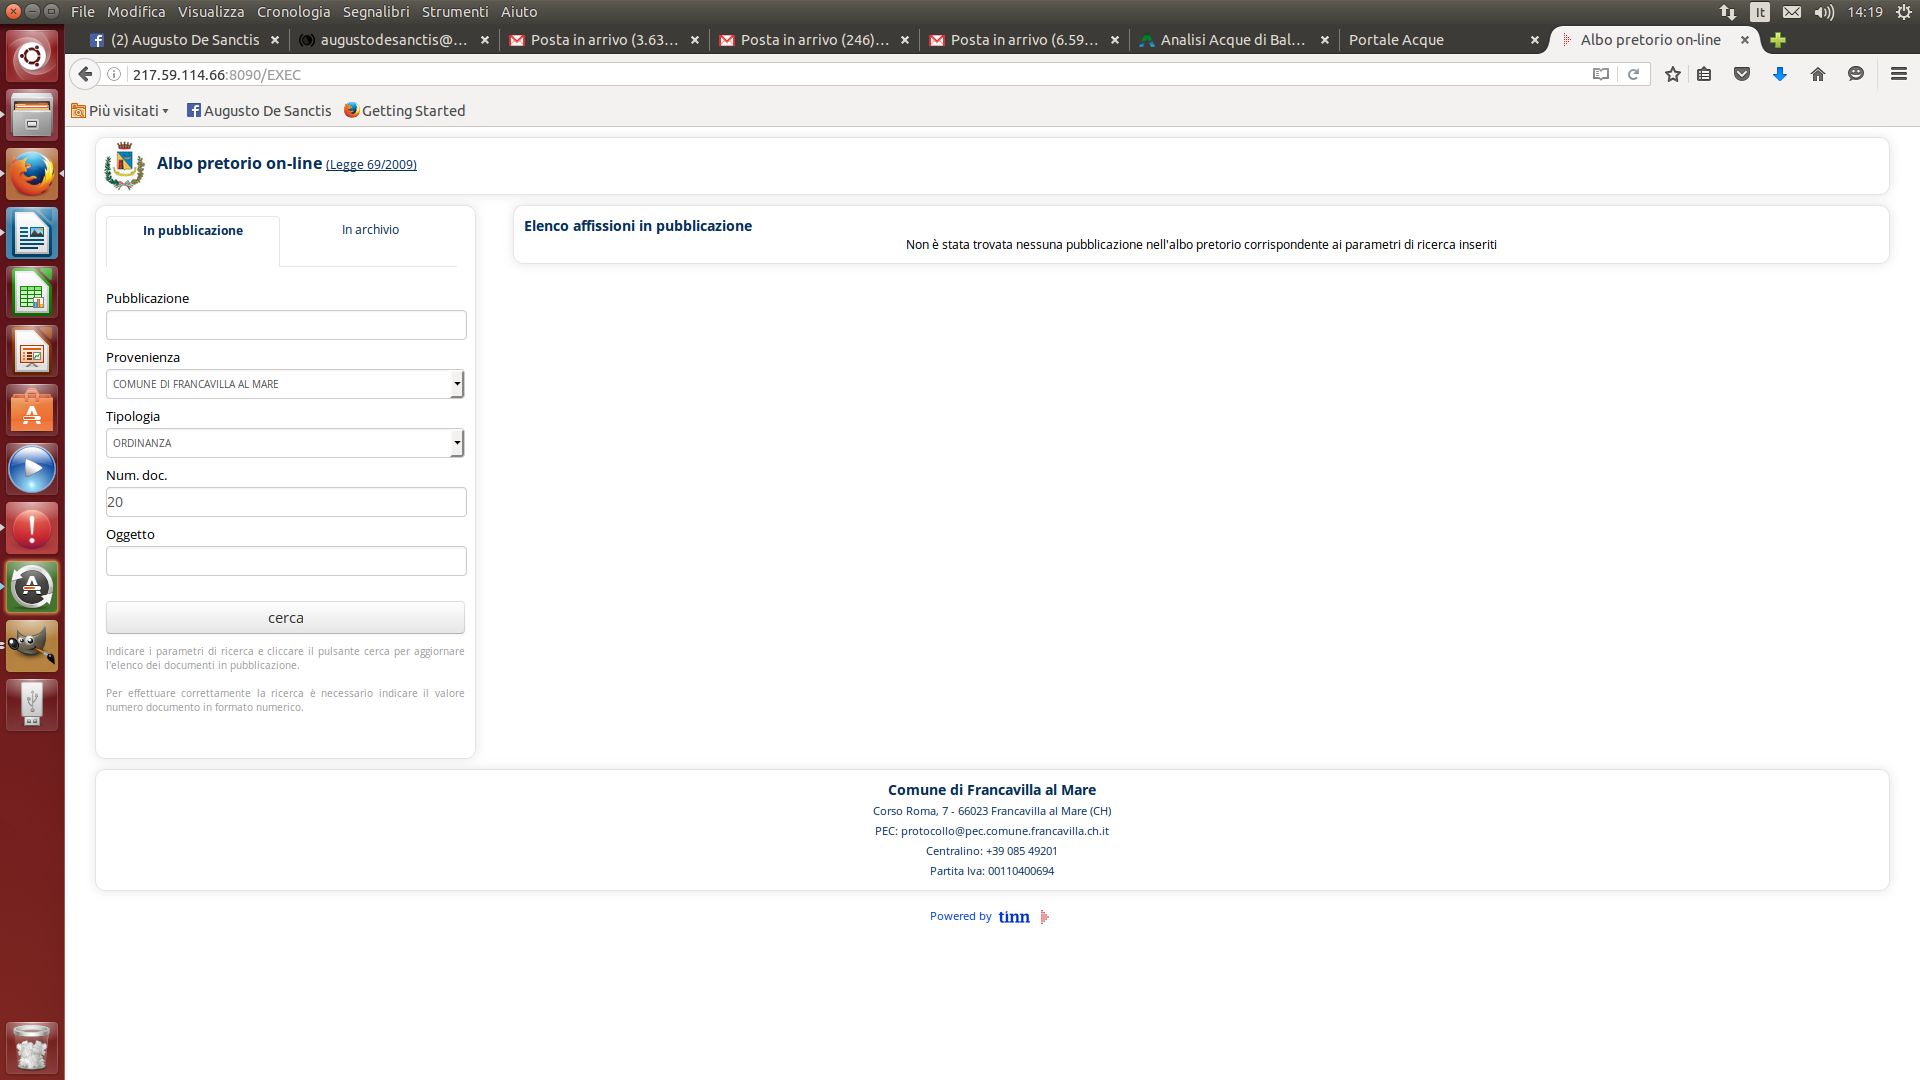The width and height of the screenshot is (1920, 1080).
Task: Switch to the Portale Acque browser tab
Action: tap(1396, 40)
